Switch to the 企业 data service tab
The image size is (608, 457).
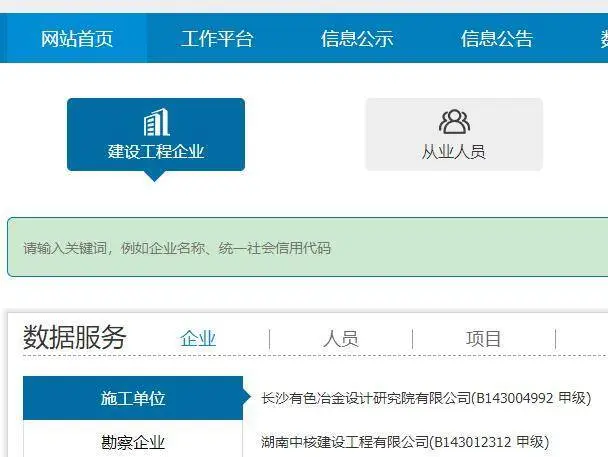tap(198, 338)
